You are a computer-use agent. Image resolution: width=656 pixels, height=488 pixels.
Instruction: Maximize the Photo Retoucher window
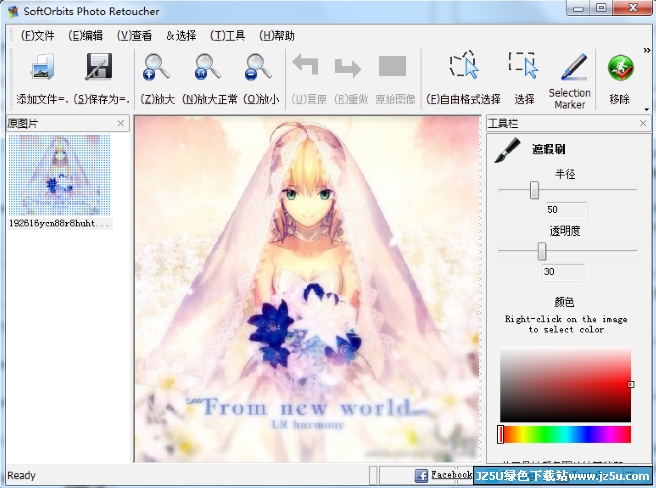[x=601, y=8]
